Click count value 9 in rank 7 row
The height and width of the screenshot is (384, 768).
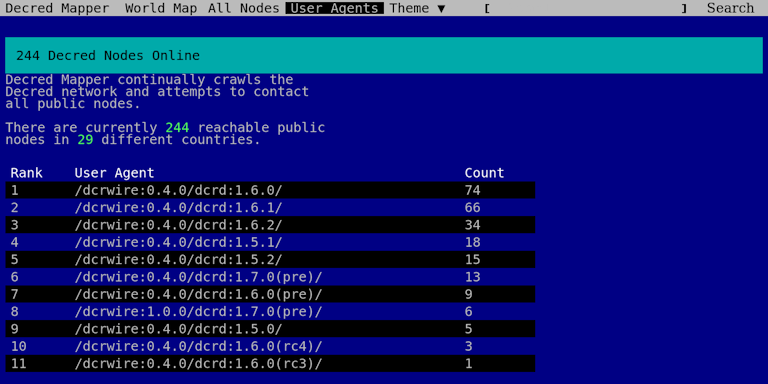(x=469, y=294)
